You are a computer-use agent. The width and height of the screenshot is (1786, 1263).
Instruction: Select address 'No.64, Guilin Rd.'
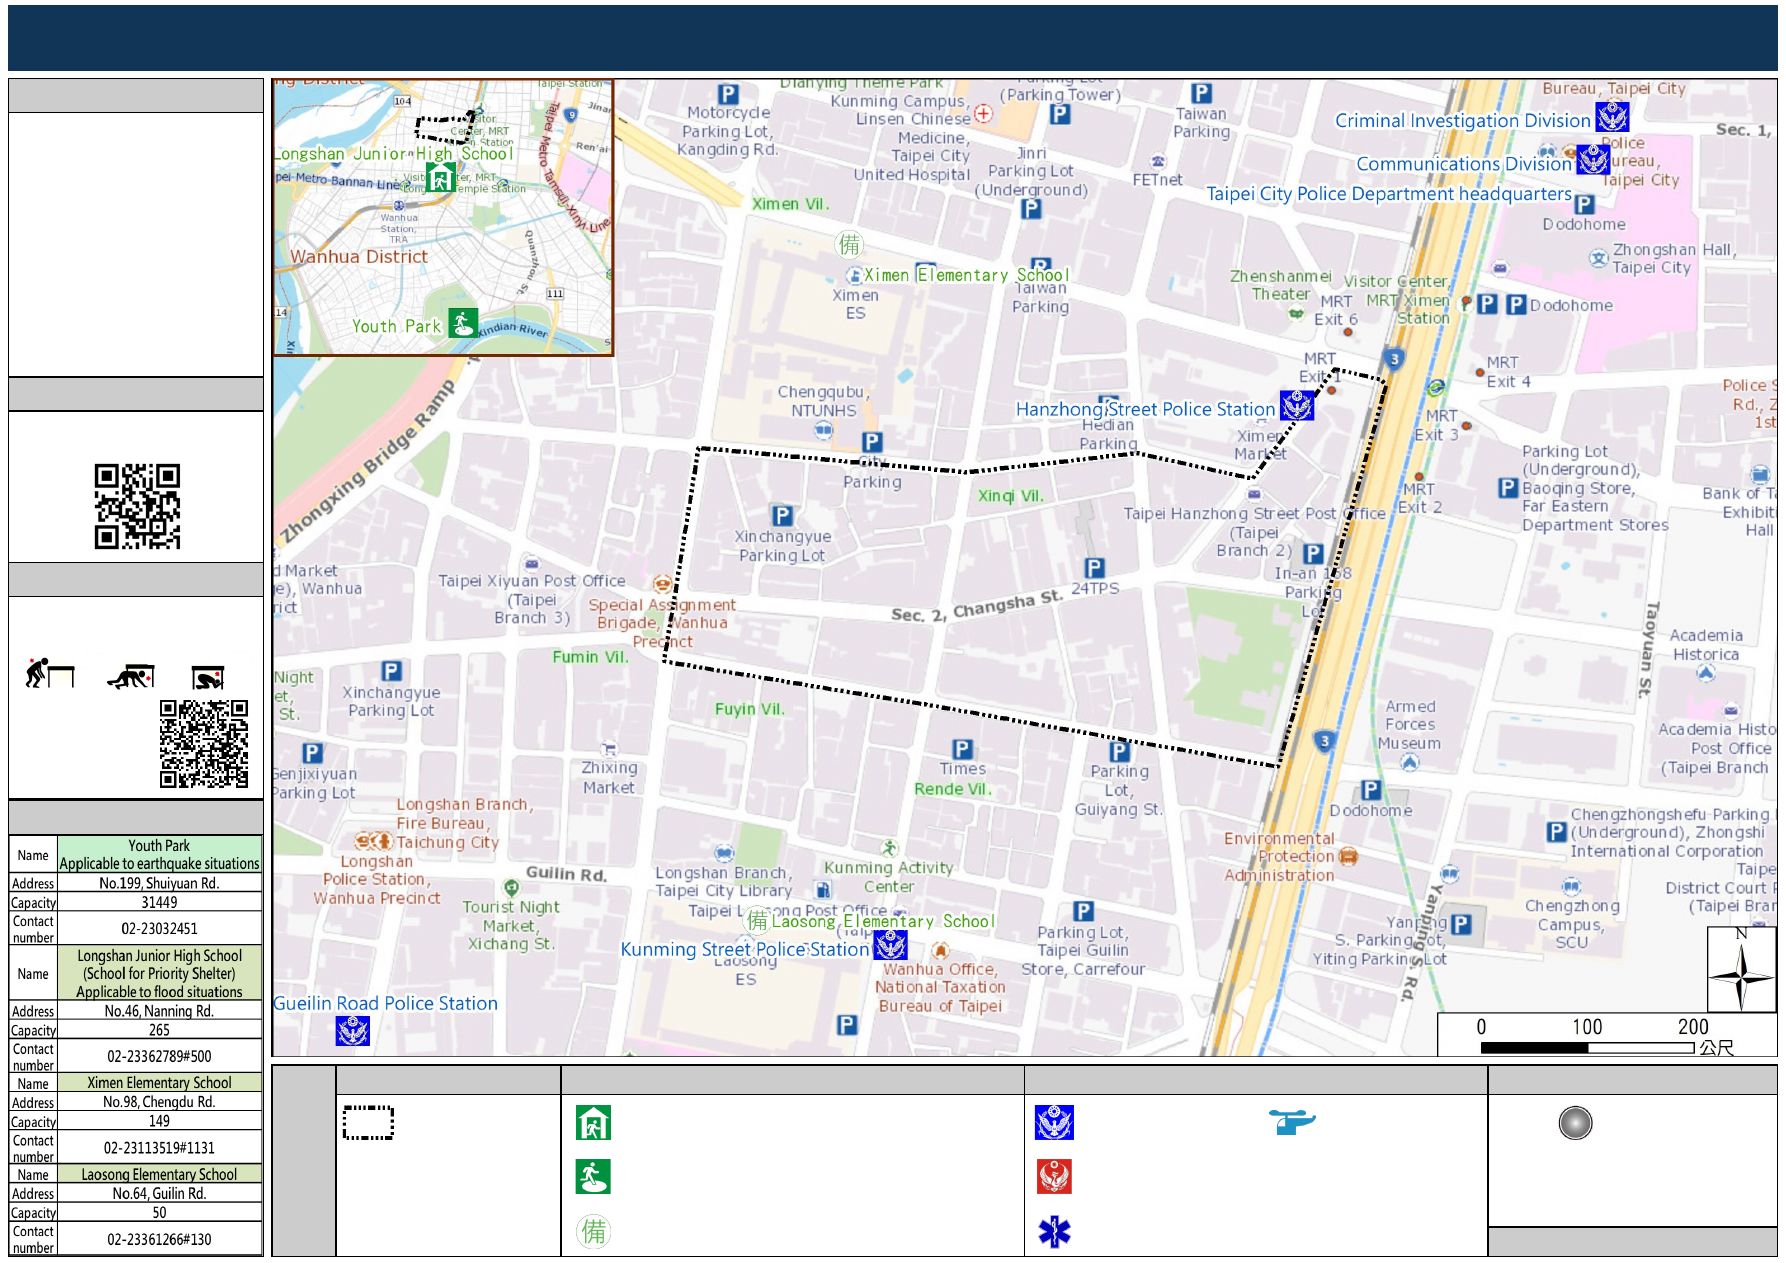[159, 1194]
